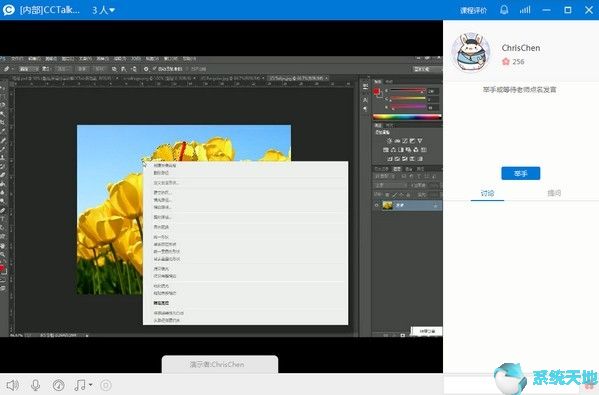Click the red R channel slider
599x395 pixels.
click(407, 91)
